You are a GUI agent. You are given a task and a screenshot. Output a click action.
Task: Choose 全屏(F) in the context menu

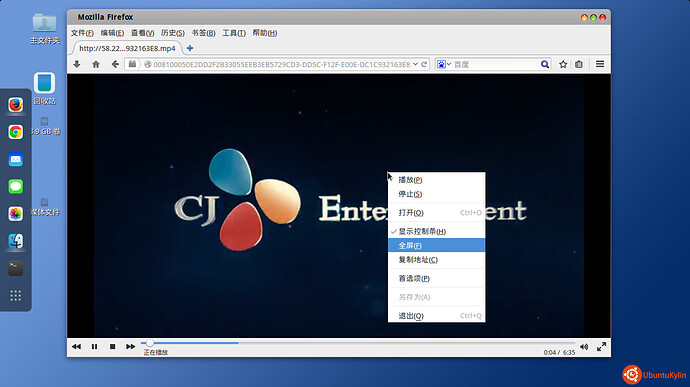(x=436, y=245)
